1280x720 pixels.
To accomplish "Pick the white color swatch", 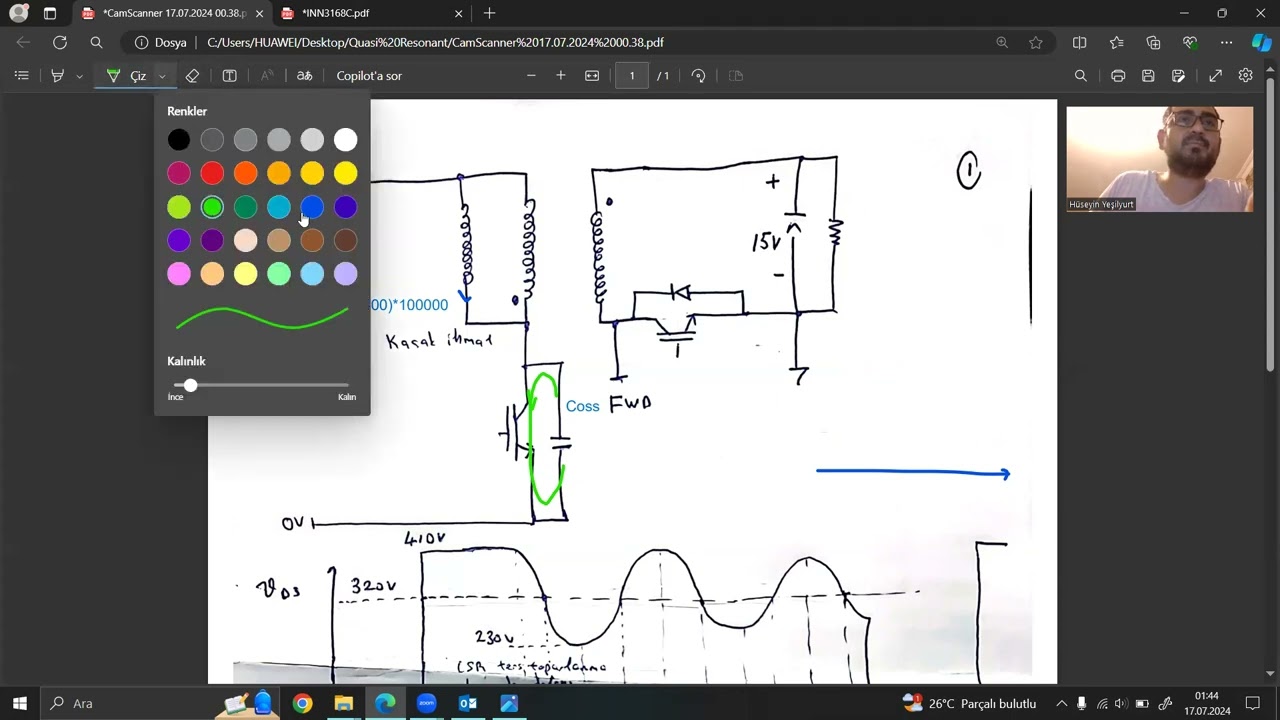I will [345, 140].
